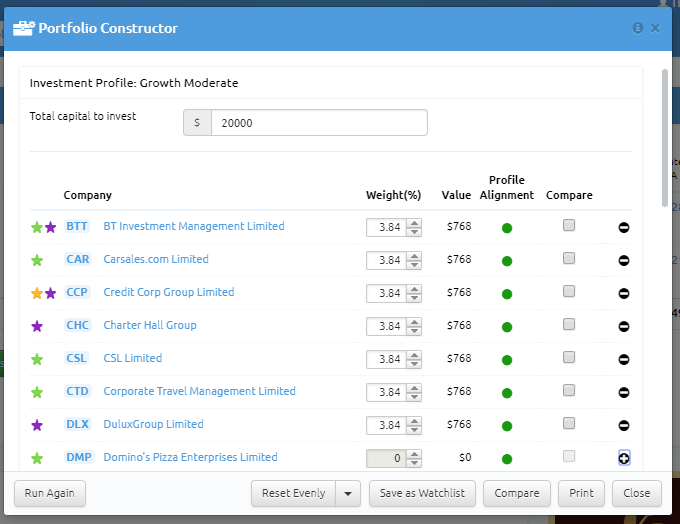Close dialog with the header X icon
Viewport: 680px width, 524px height.
pyautogui.click(x=655, y=28)
